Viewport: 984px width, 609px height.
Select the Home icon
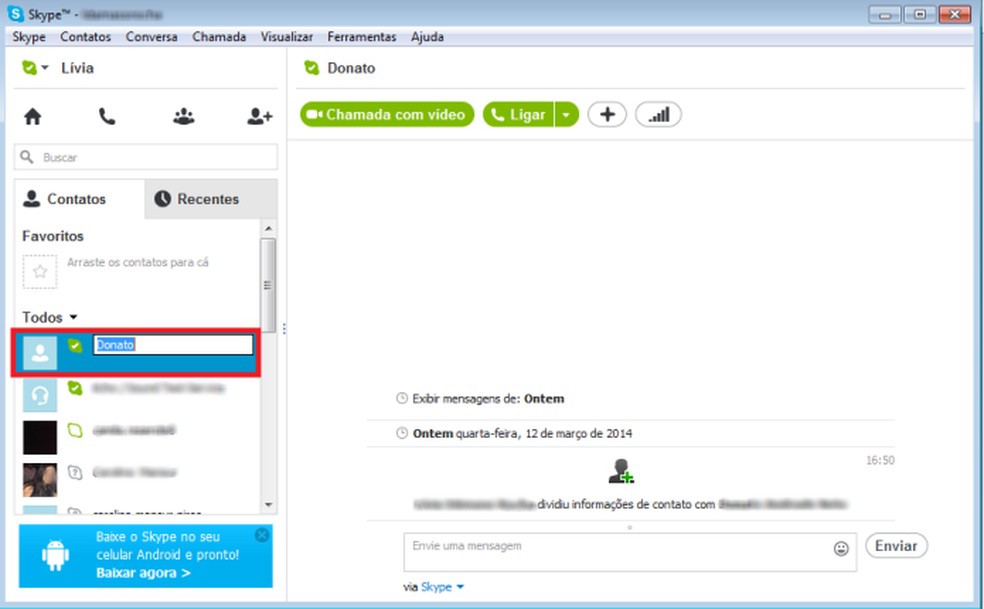(32, 115)
